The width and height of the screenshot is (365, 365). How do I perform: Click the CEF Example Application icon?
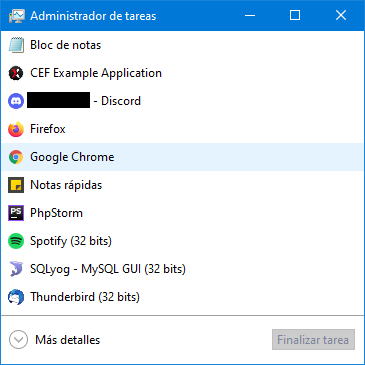tap(16, 73)
